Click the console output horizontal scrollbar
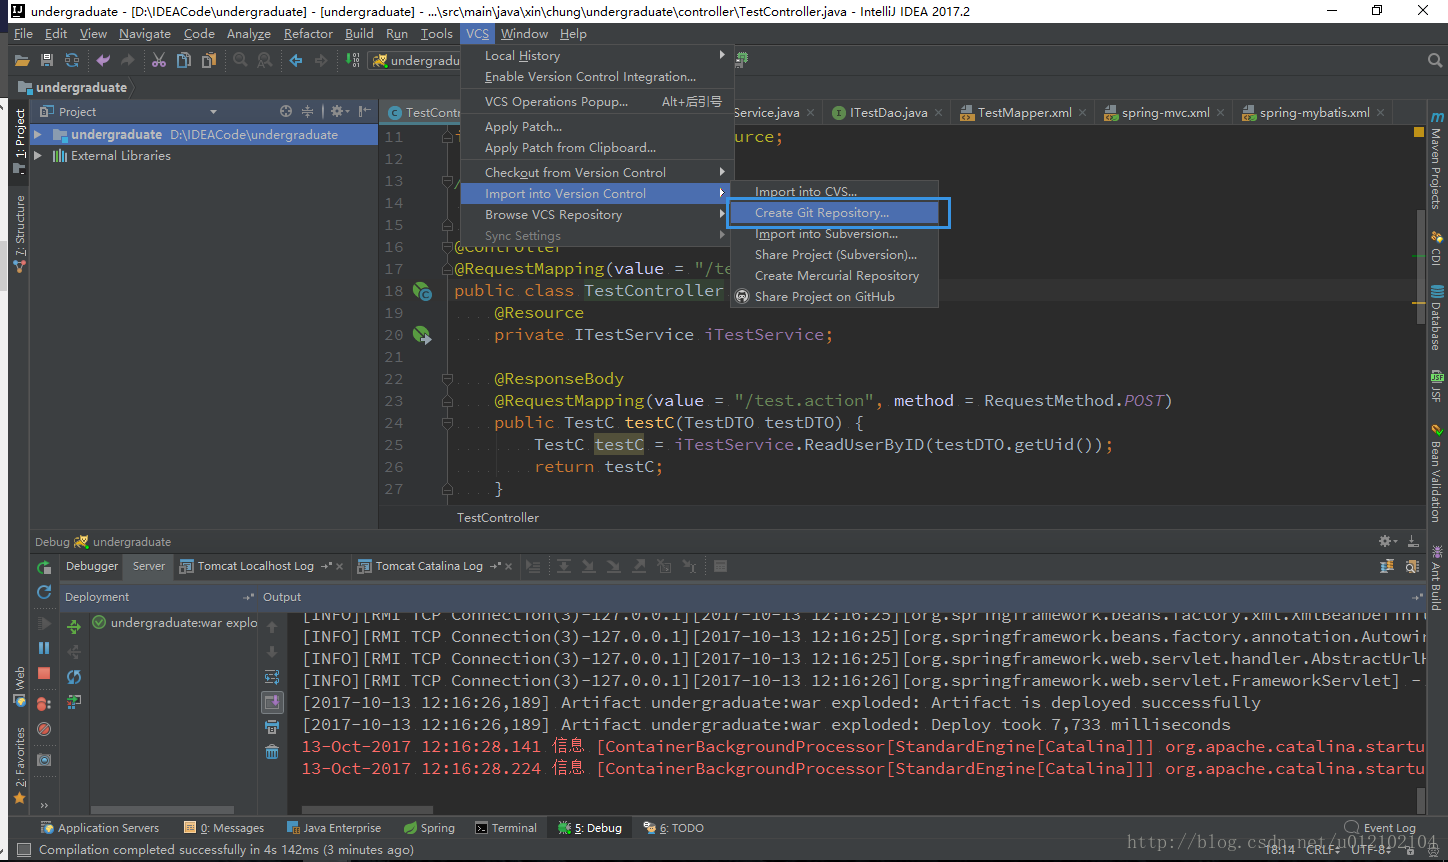Image resolution: width=1448 pixels, height=862 pixels. coord(367,810)
